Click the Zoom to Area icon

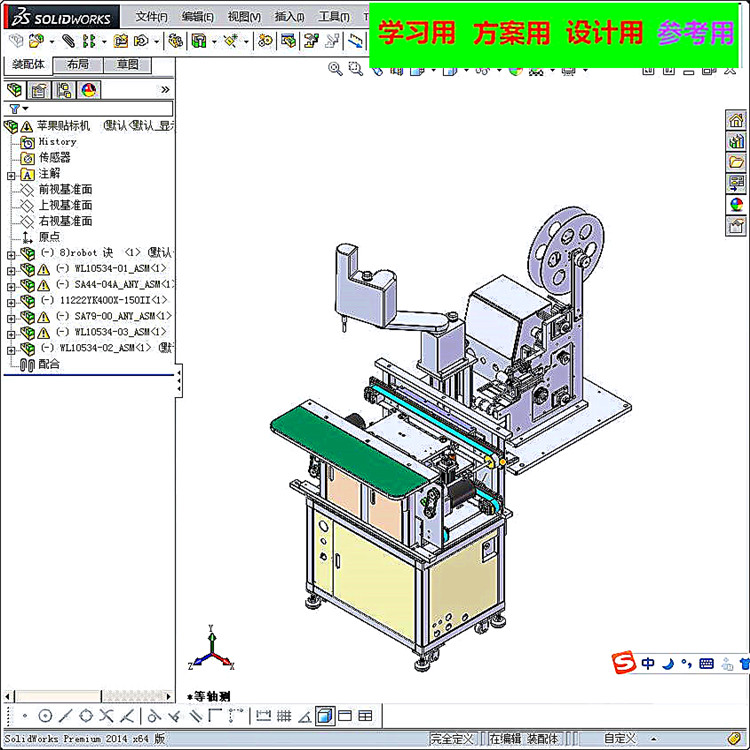[355, 69]
